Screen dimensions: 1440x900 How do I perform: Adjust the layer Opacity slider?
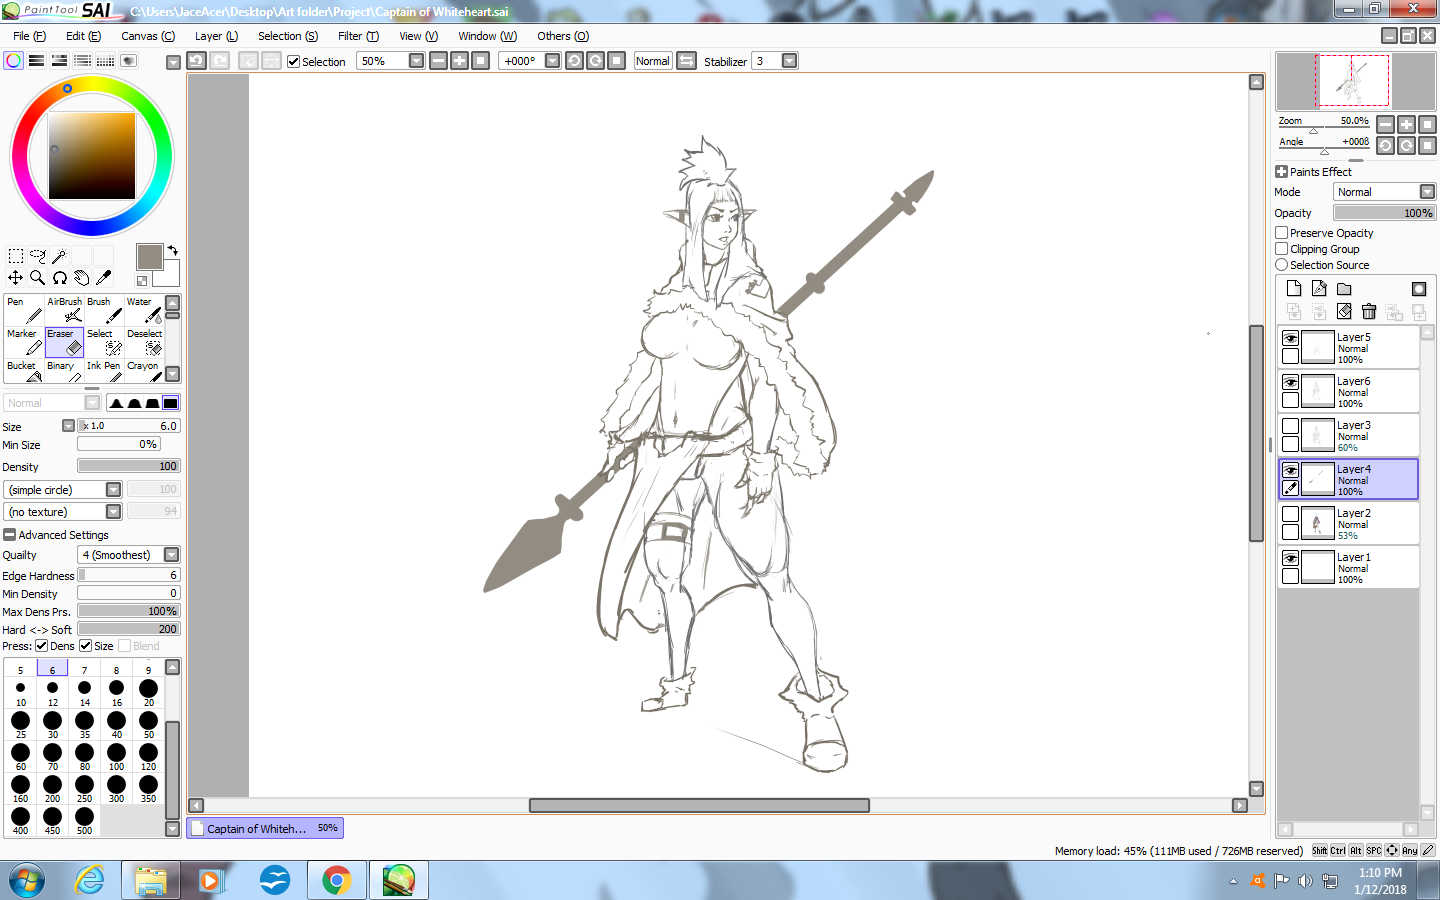(1384, 213)
